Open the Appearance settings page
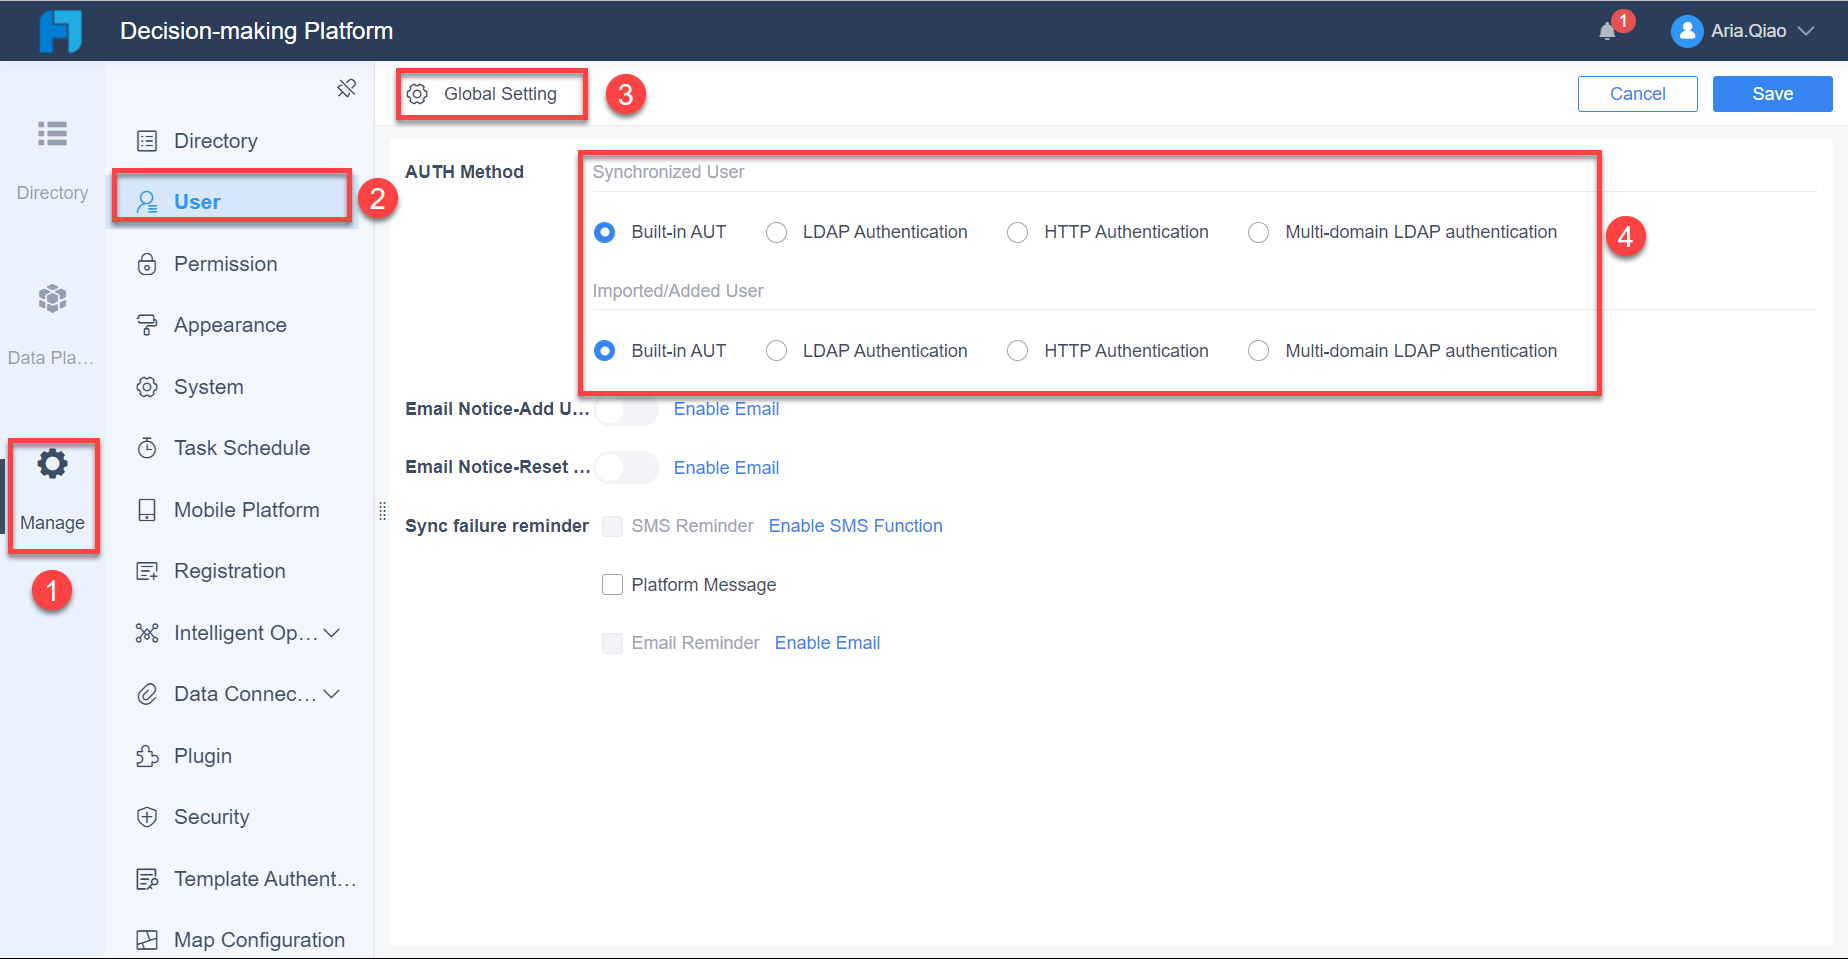 230,325
